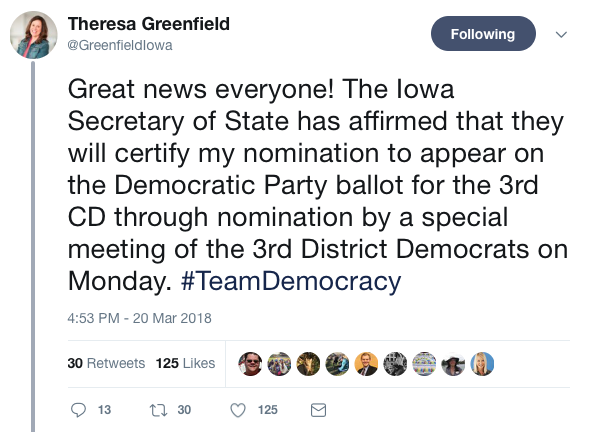Image resolution: width=590 pixels, height=432 pixels.
Task: Like the tweet with heart icon
Action: [x=238, y=410]
